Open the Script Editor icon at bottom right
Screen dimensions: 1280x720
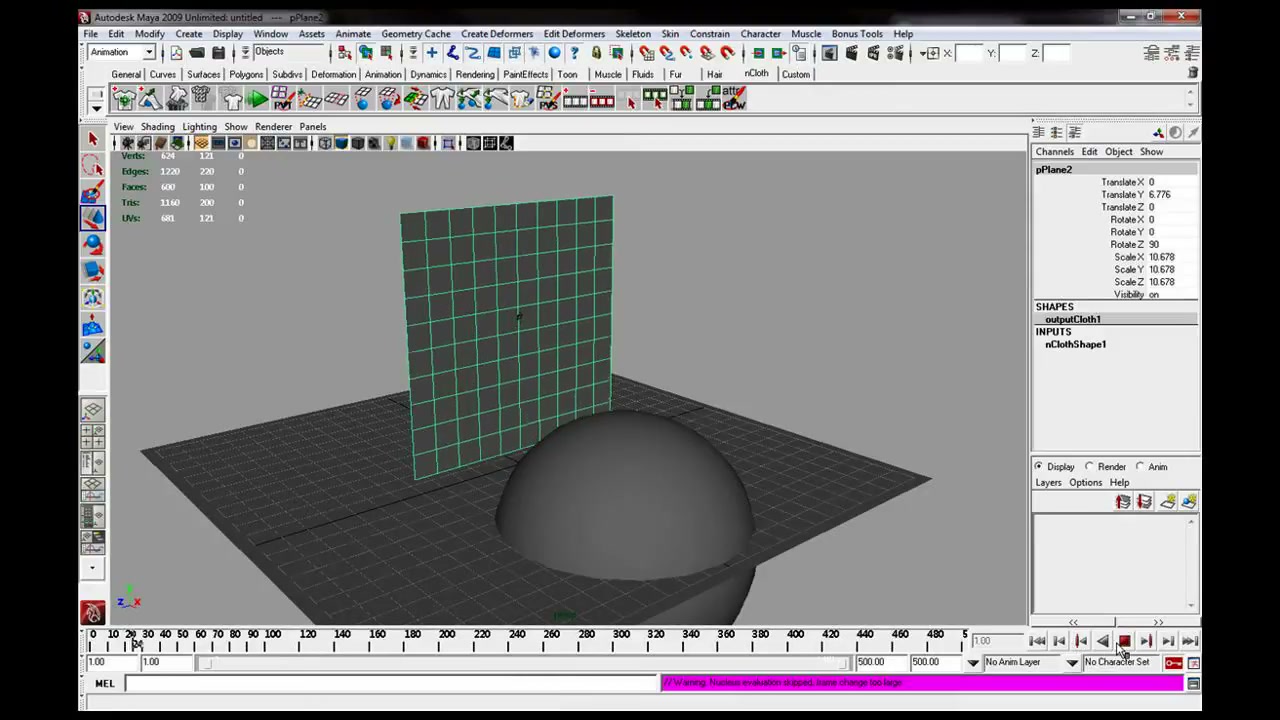[x=1193, y=684]
